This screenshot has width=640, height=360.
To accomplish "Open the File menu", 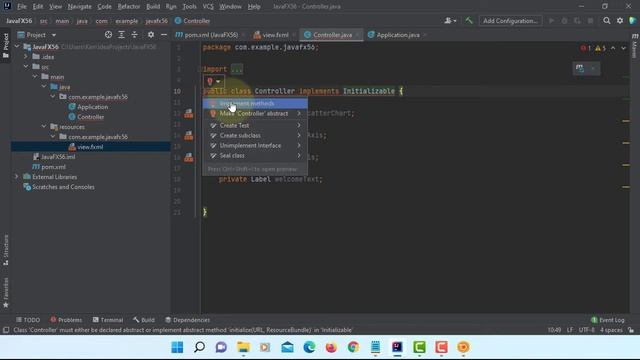I will coord(22,7).
